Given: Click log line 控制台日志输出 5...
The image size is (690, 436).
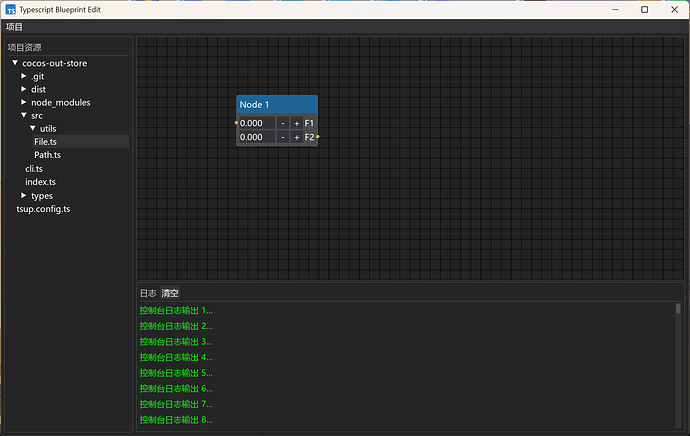Looking at the screenshot, I should (176, 373).
